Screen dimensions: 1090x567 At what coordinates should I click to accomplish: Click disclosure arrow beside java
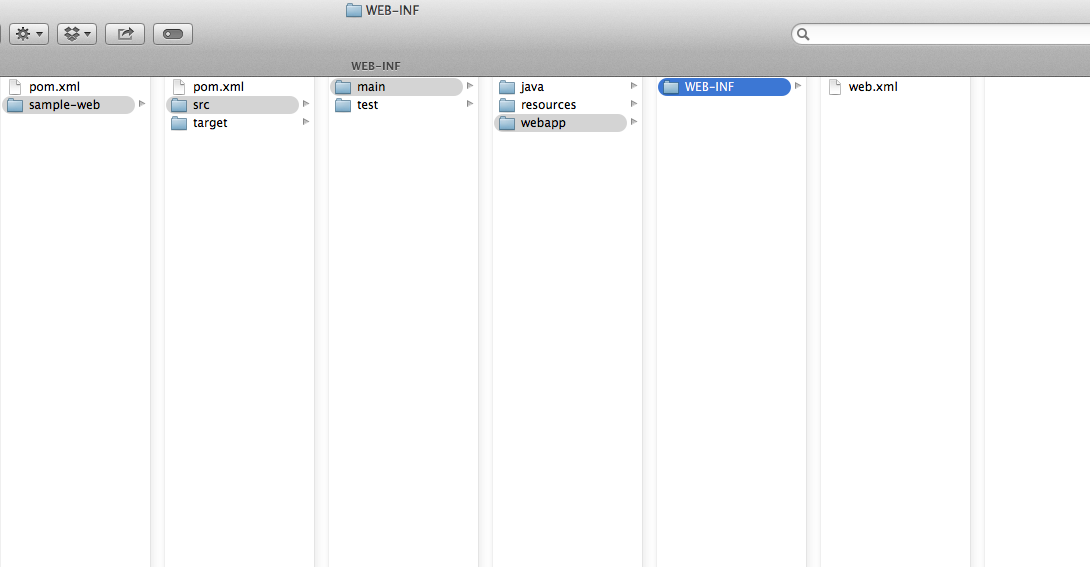(634, 85)
